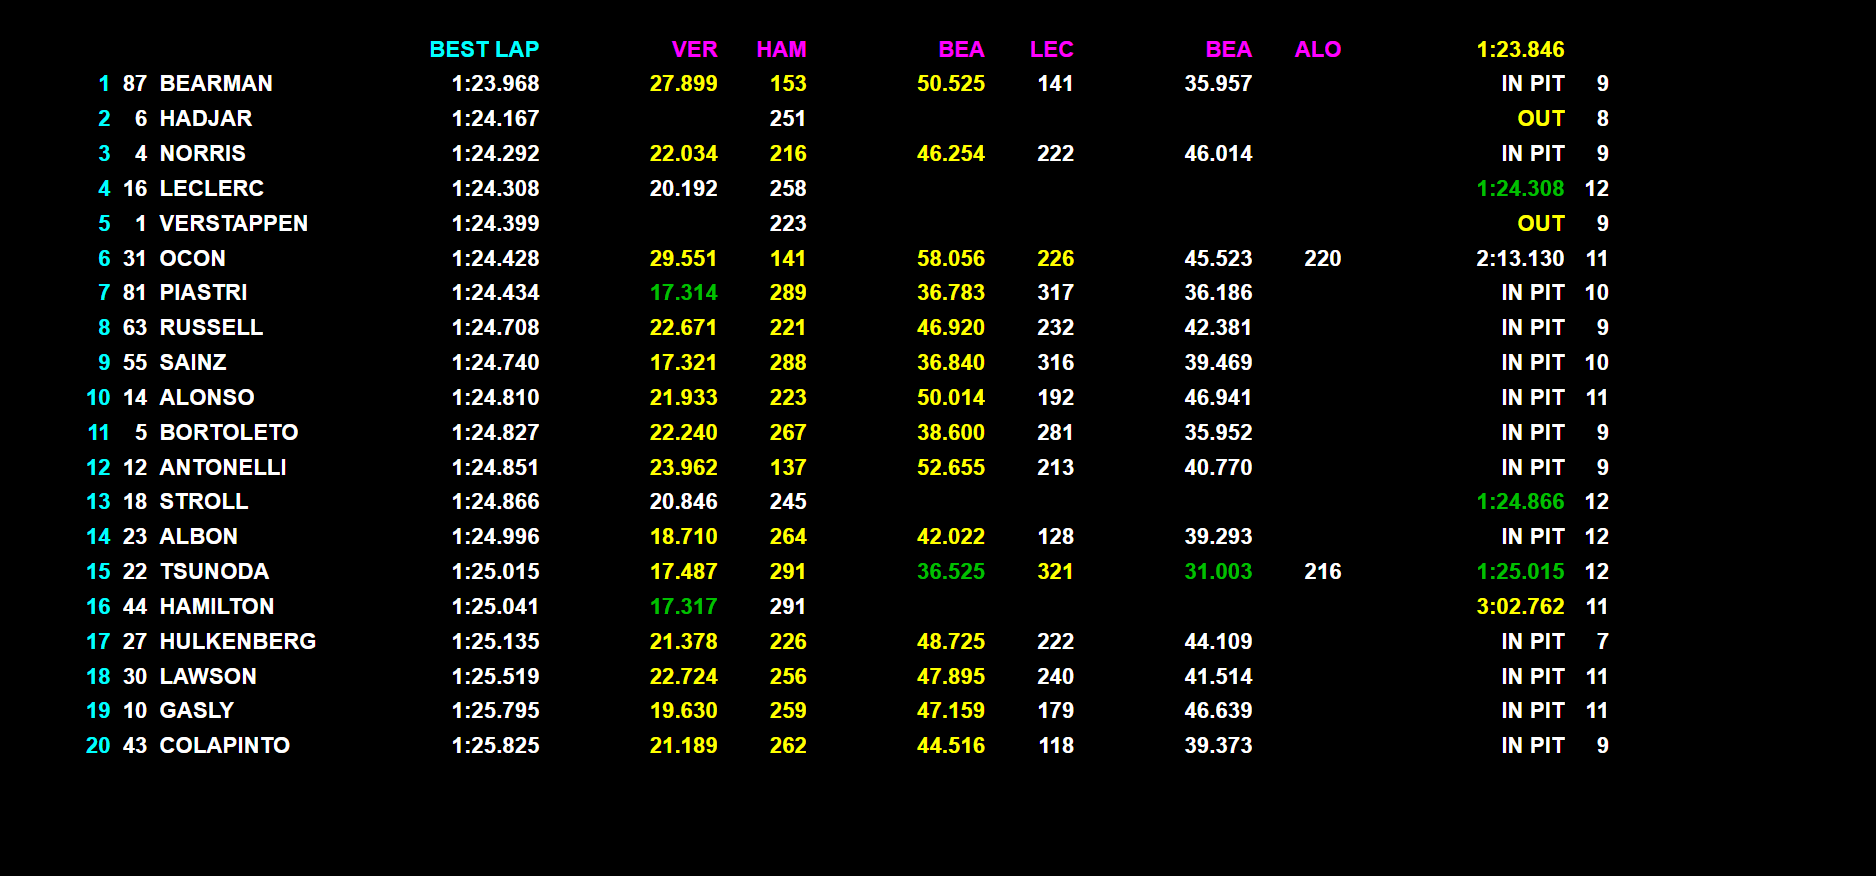Click SAINZ's IN PIT status
1876x876 pixels.
point(1532,363)
